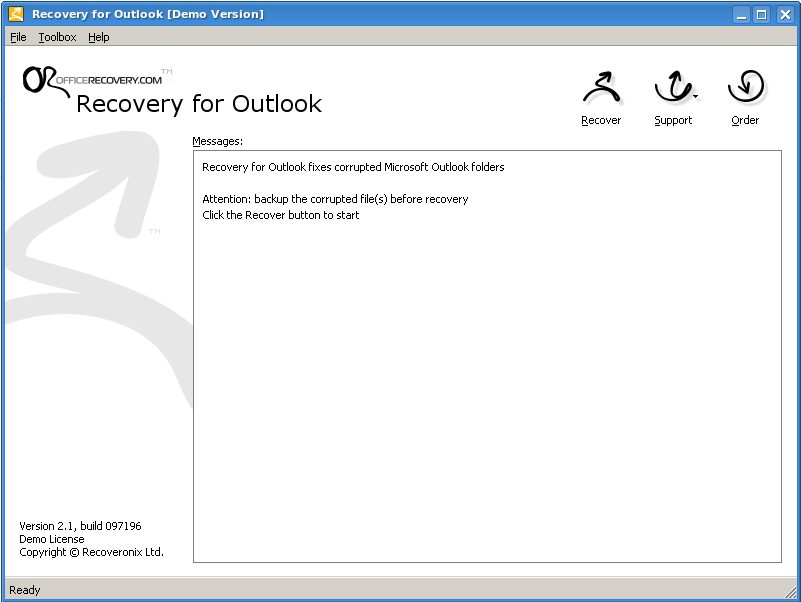Open the Help menu
The height and width of the screenshot is (602, 801).
pyautogui.click(x=99, y=37)
